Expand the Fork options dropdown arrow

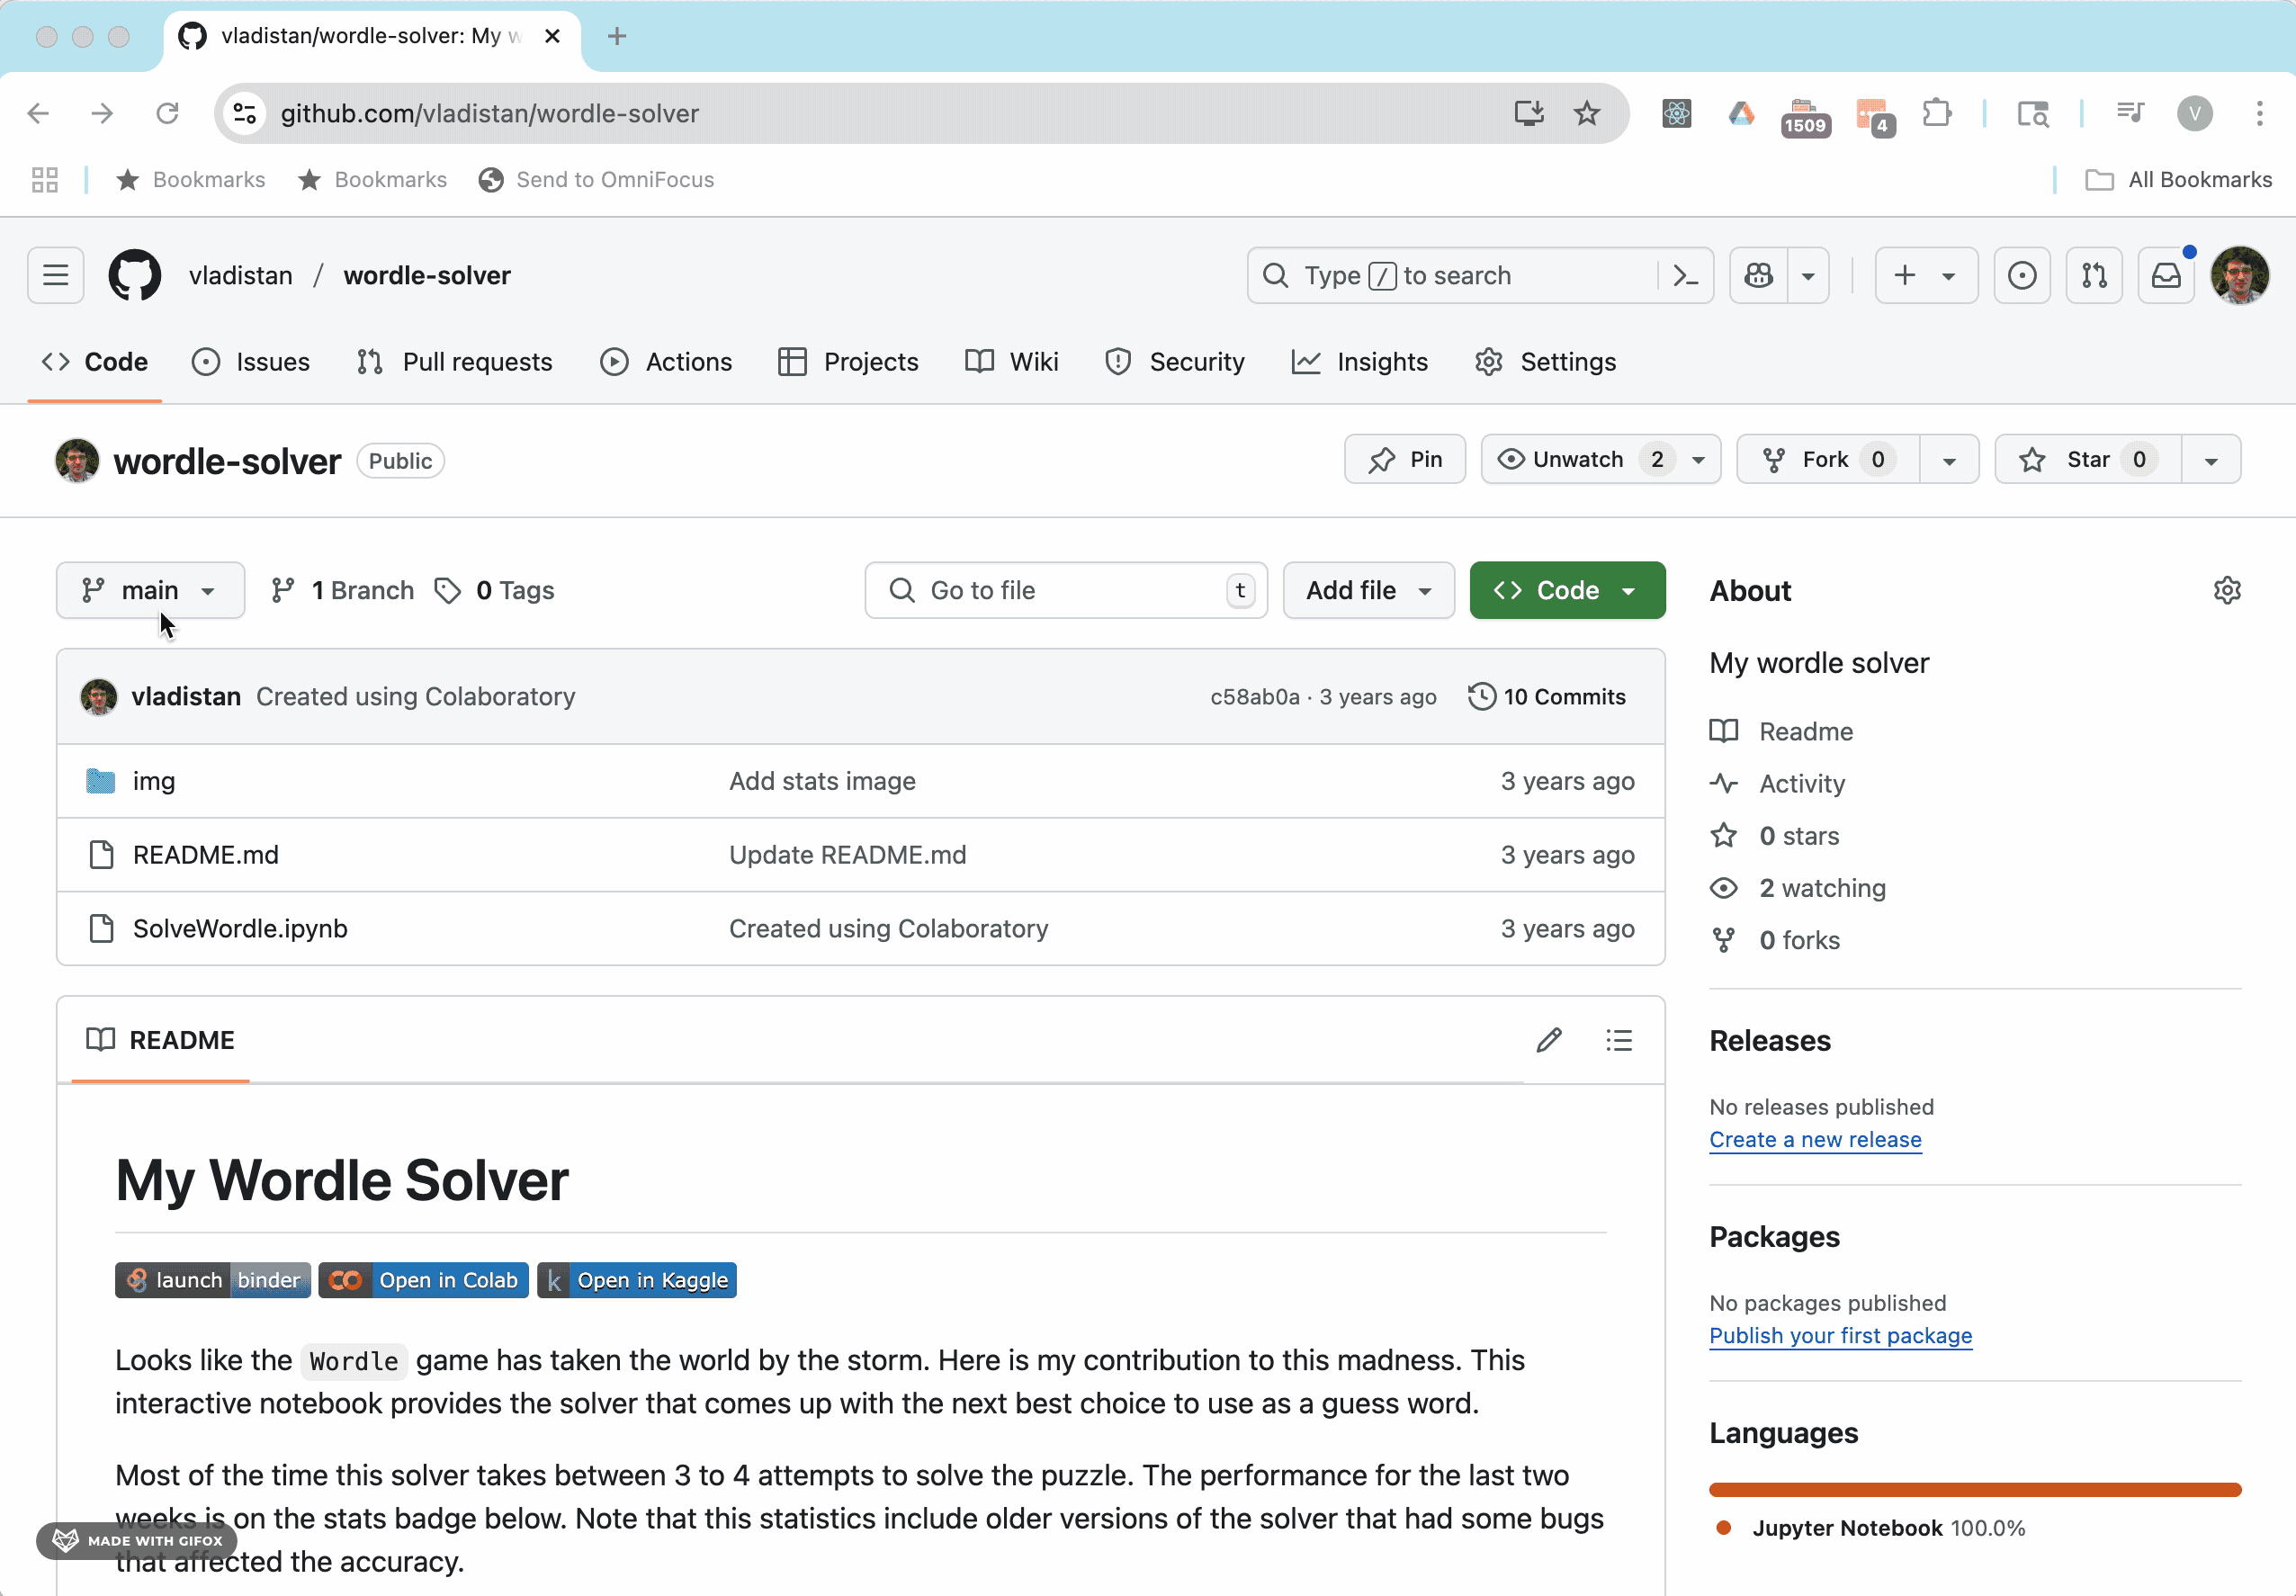(1949, 460)
